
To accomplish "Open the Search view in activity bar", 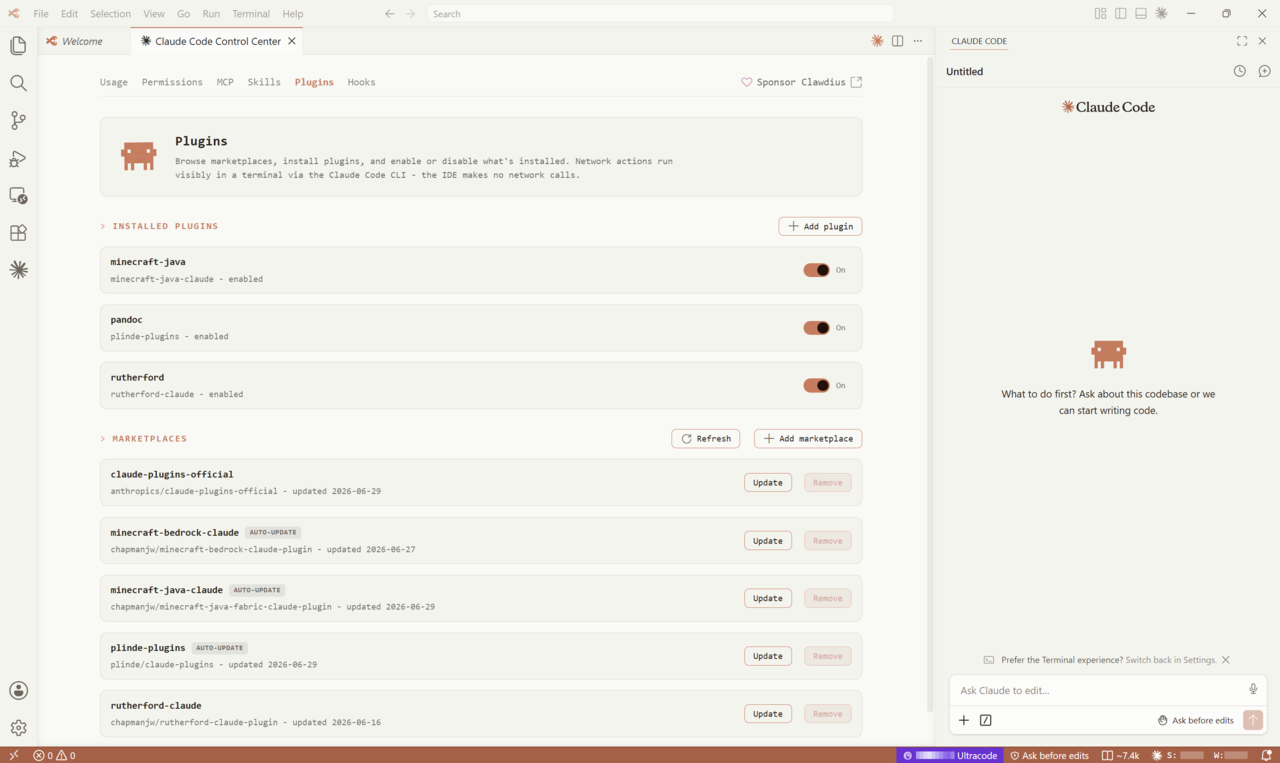I will click(x=18, y=83).
